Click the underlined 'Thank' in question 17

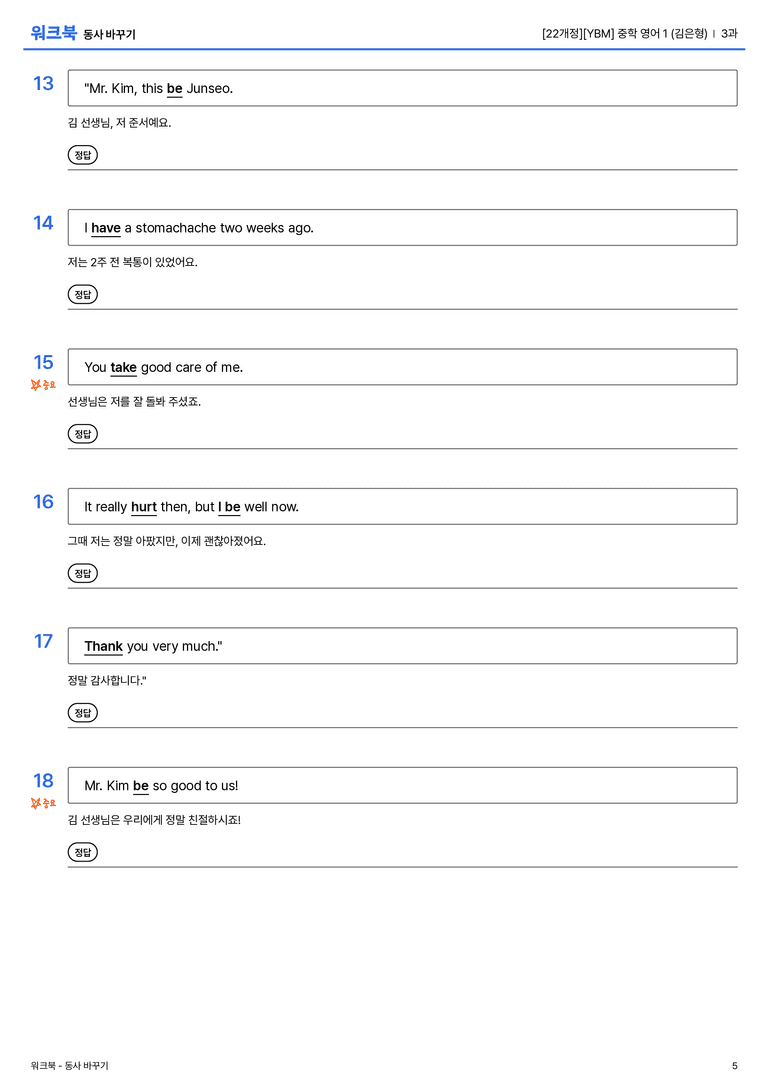tap(103, 646)
